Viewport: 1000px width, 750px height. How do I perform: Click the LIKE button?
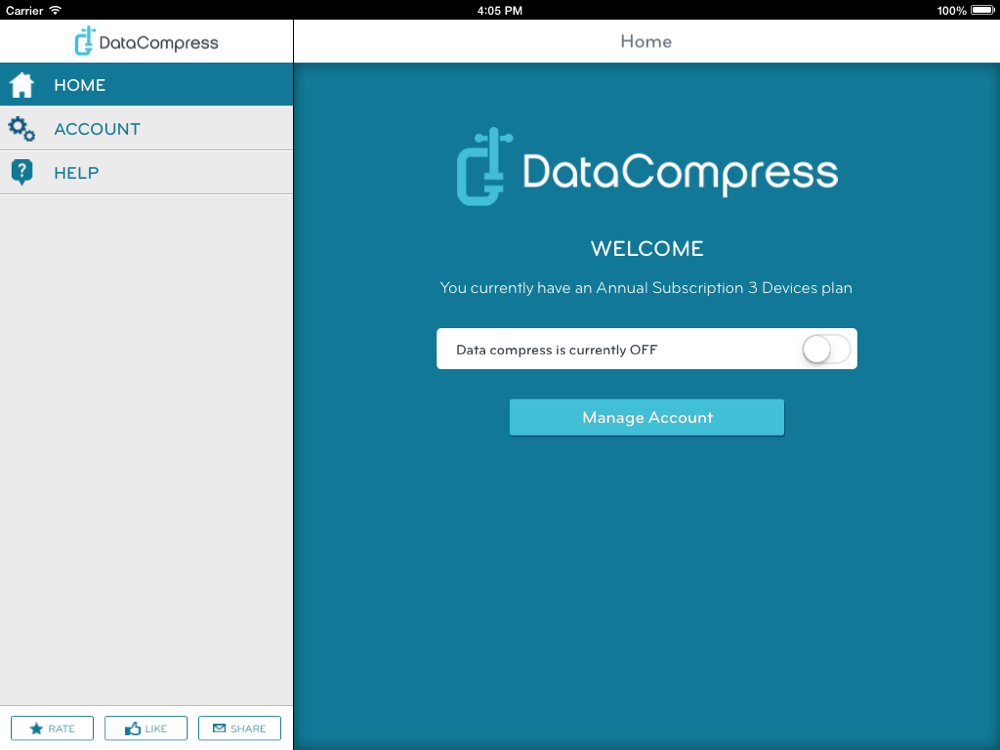[146, 728]
